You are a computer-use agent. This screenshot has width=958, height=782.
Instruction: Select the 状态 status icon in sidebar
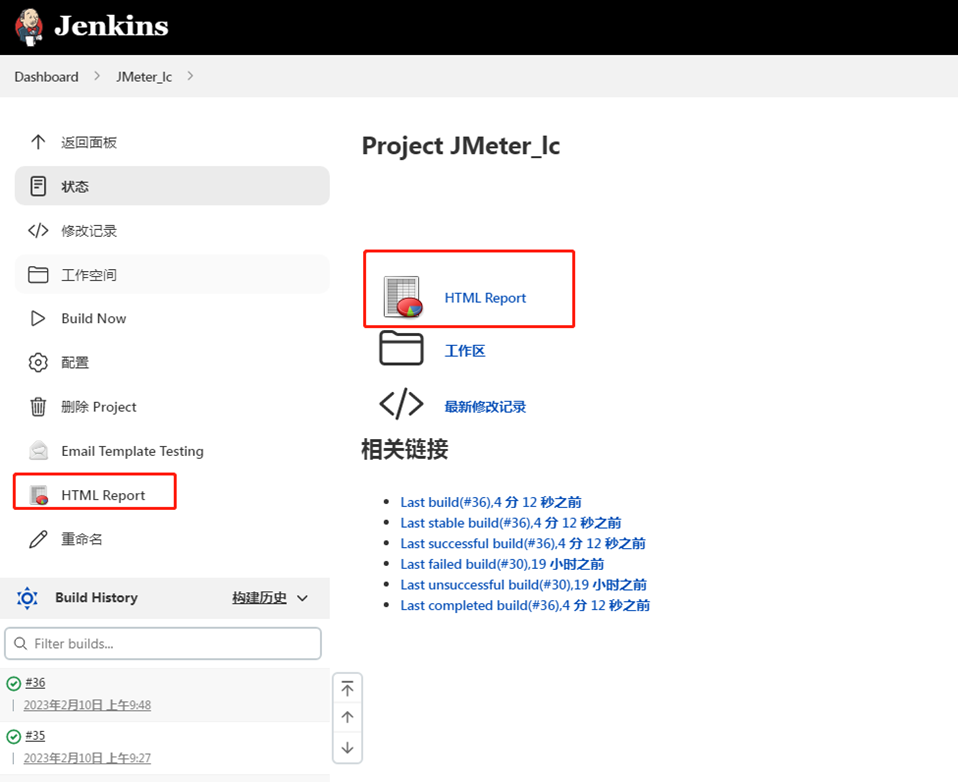(x=36, y=186)
